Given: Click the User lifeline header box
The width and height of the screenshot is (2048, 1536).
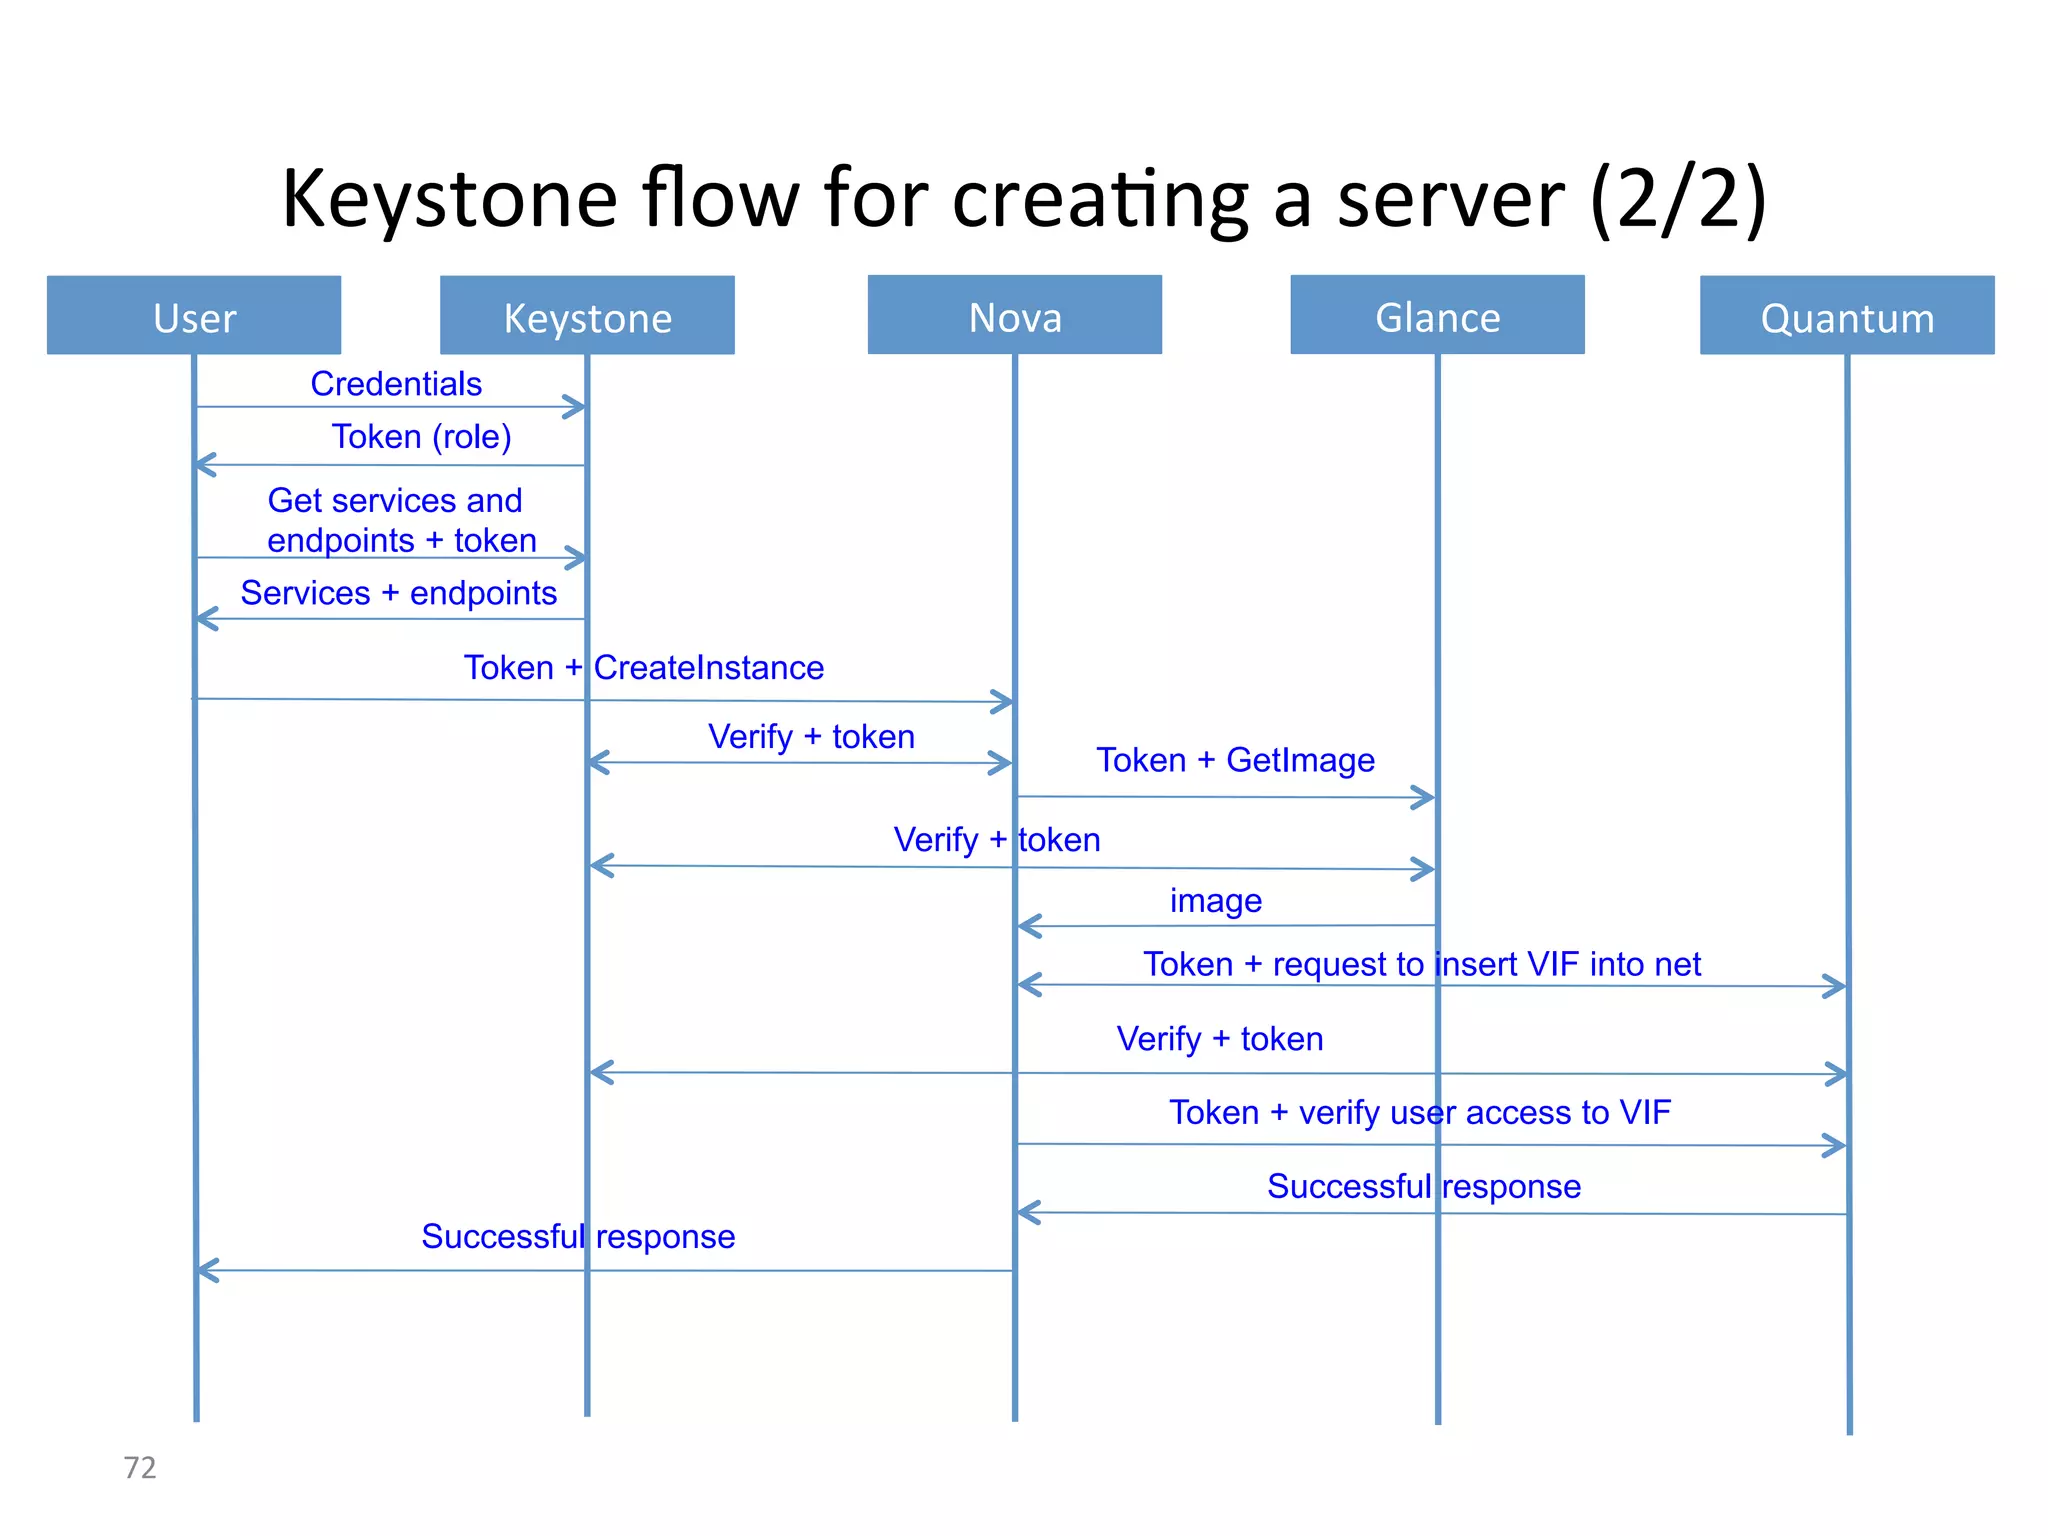Looking at the screenshot, I should coord(194,316).
